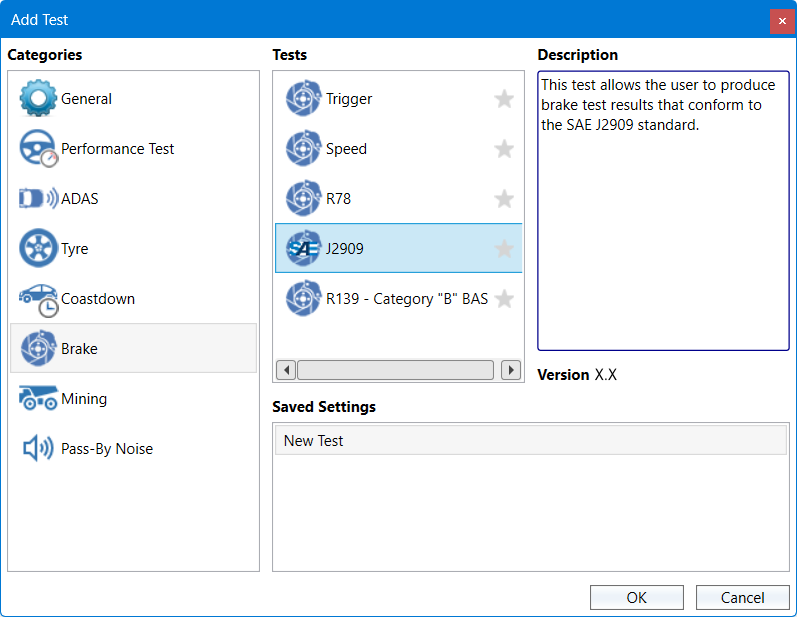Click the R139 Category B BAS icon
The height and width of the screenshot is (617, 797).
tap(303, 298)
